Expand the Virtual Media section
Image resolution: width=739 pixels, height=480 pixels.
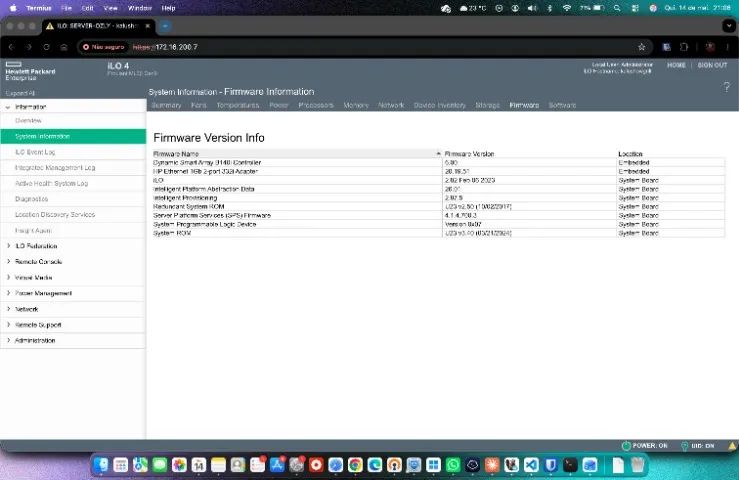point(8,277)
